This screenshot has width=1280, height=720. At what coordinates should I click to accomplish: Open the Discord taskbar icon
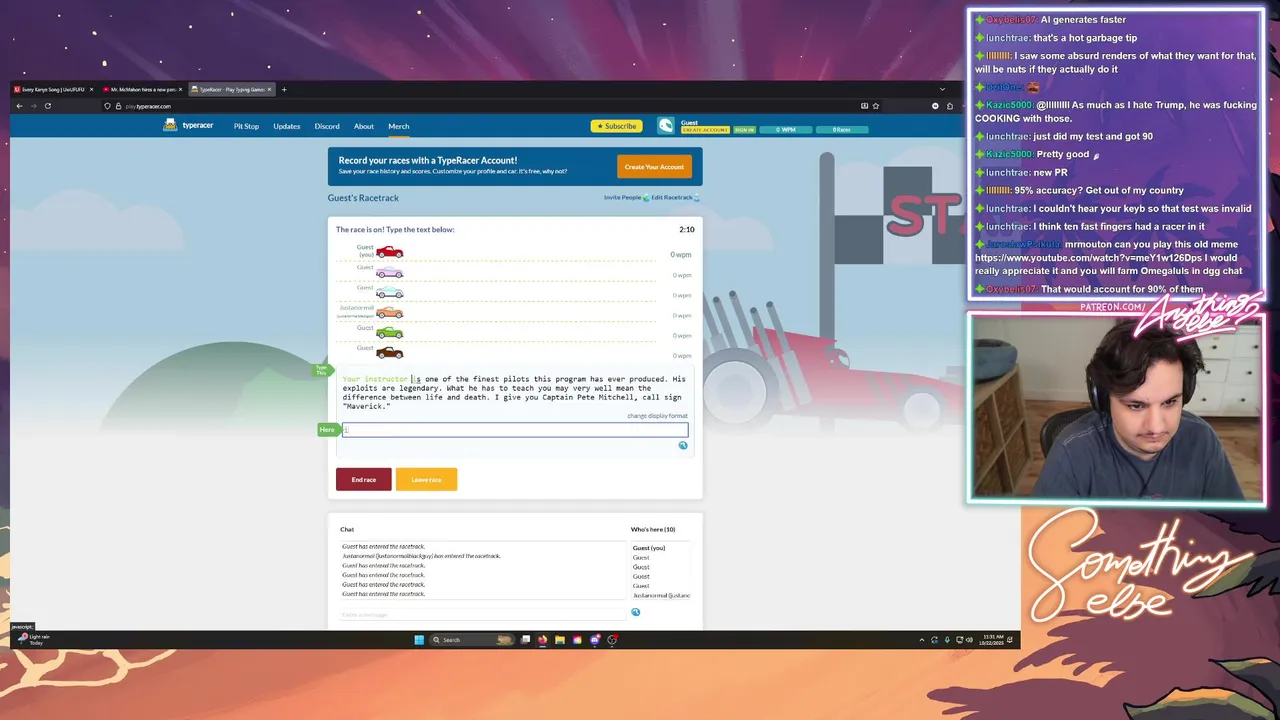(595, 640)
